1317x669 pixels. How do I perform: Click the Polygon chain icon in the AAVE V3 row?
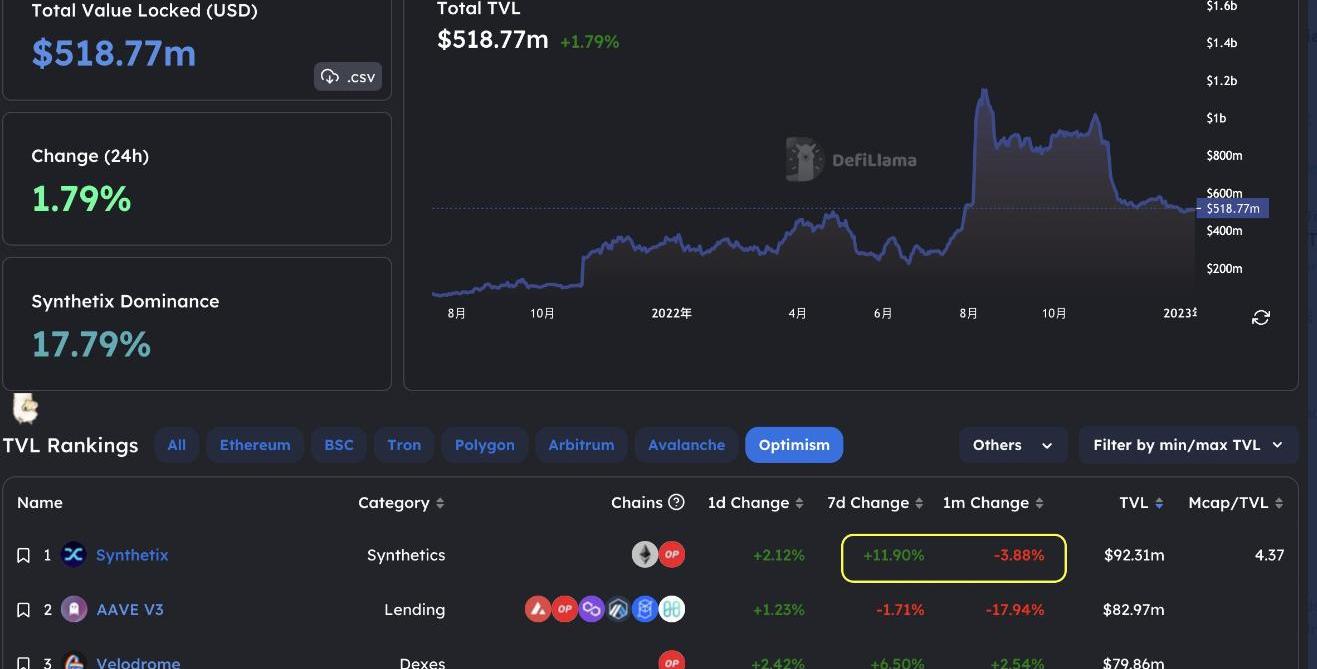click(592, 609)
